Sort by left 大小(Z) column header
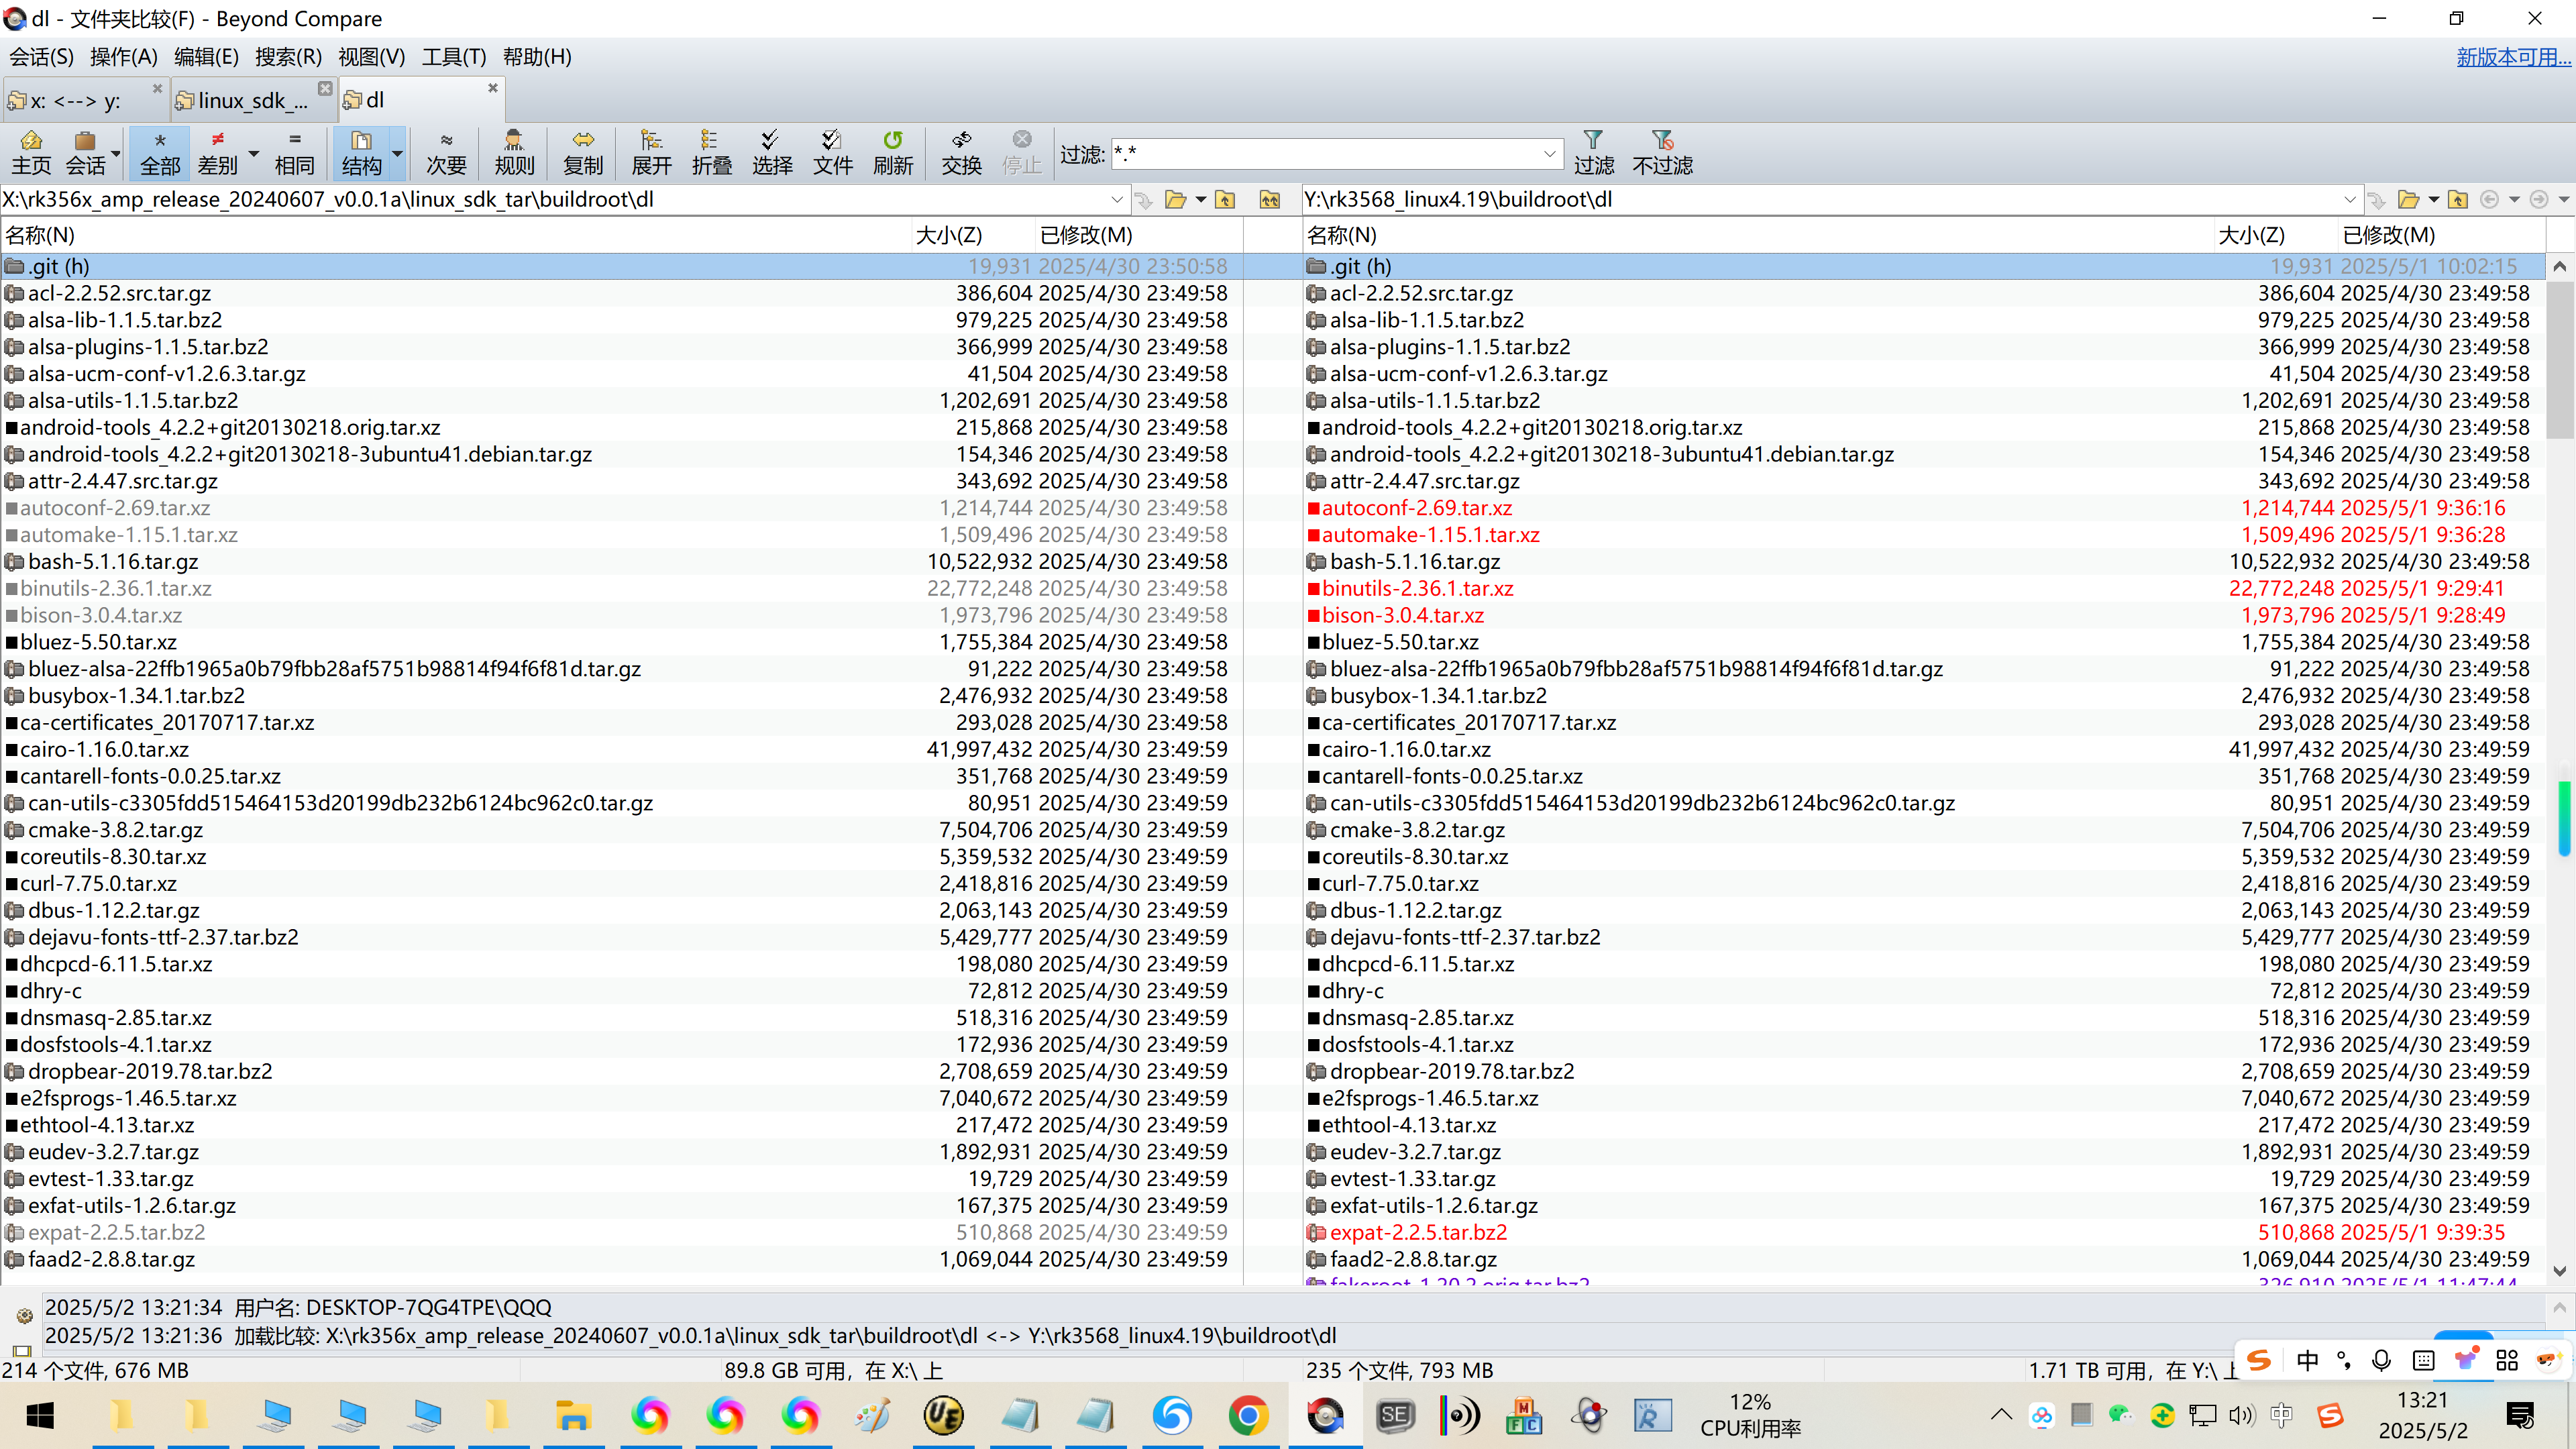Screen dimensions: 2576x1449 (949, 235)
